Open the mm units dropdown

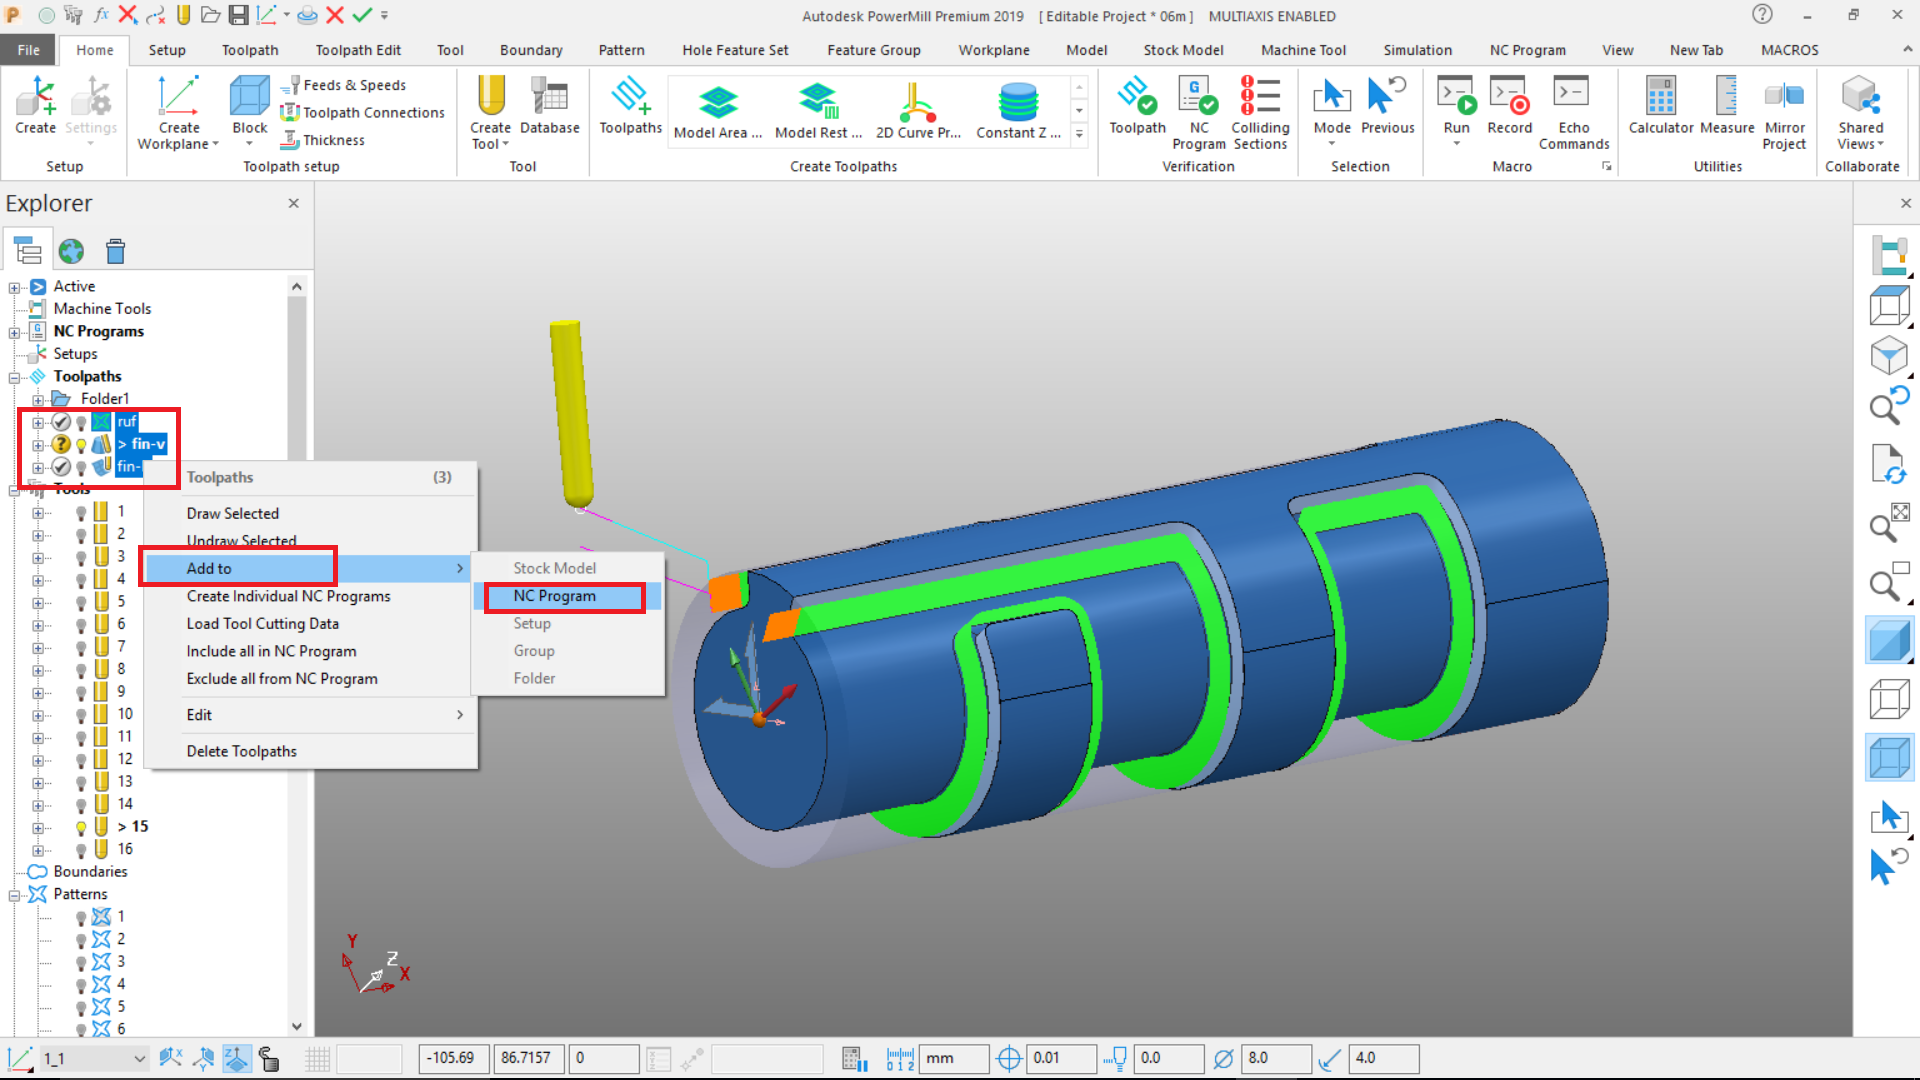(952, 1058)
